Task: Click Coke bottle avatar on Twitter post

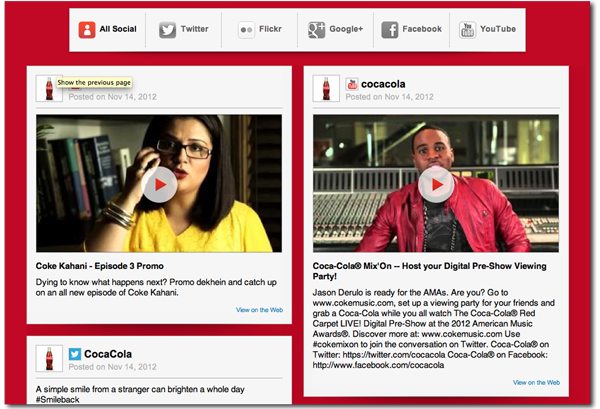Action: coord(49,358)
